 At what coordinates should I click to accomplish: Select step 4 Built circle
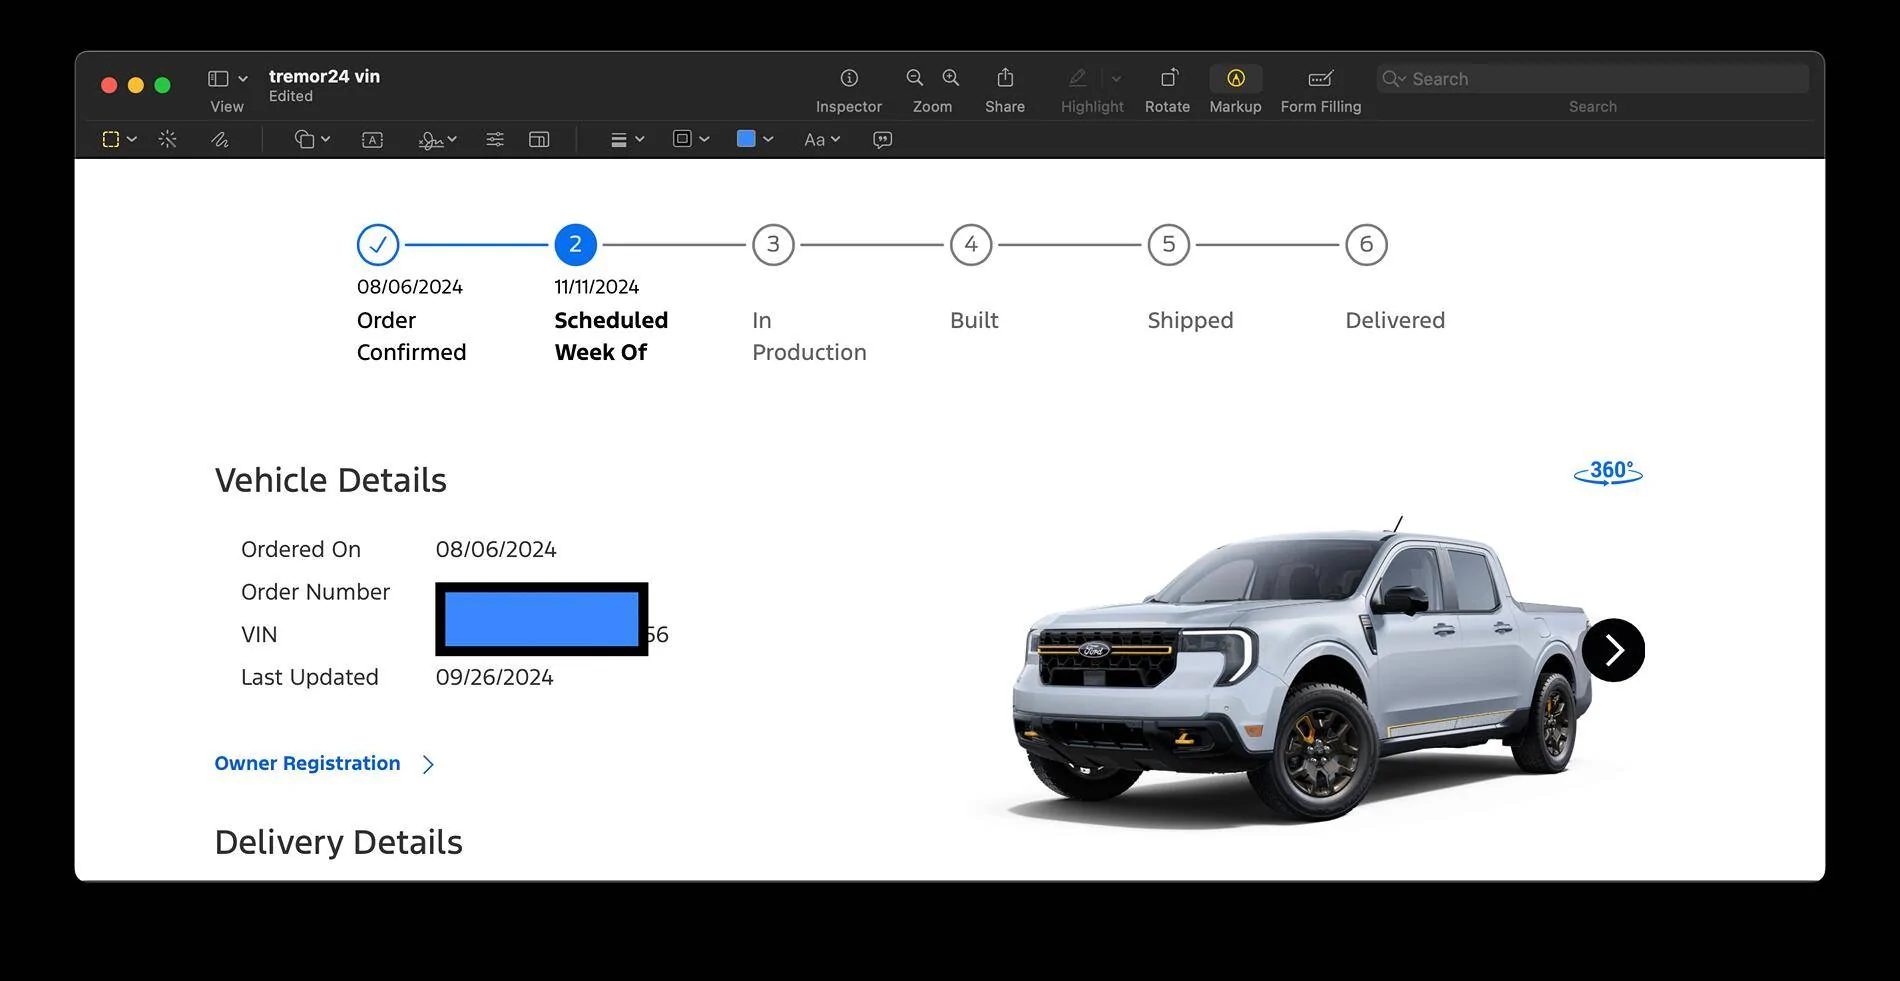point(971,244)
